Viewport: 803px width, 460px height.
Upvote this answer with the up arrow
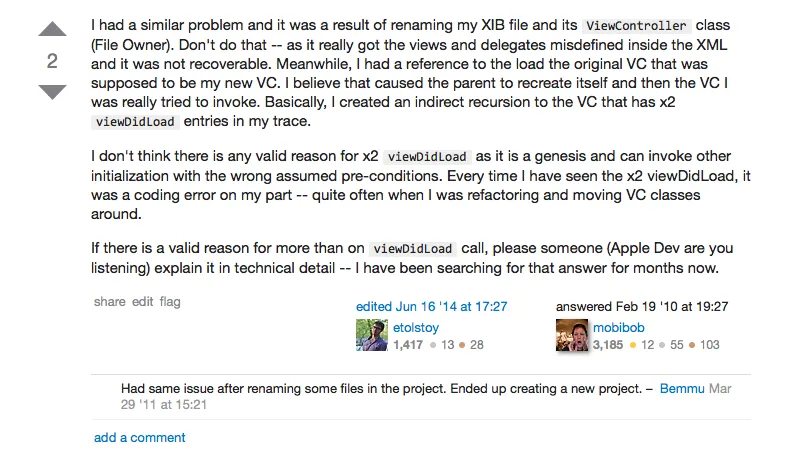[x=51, y=30]
